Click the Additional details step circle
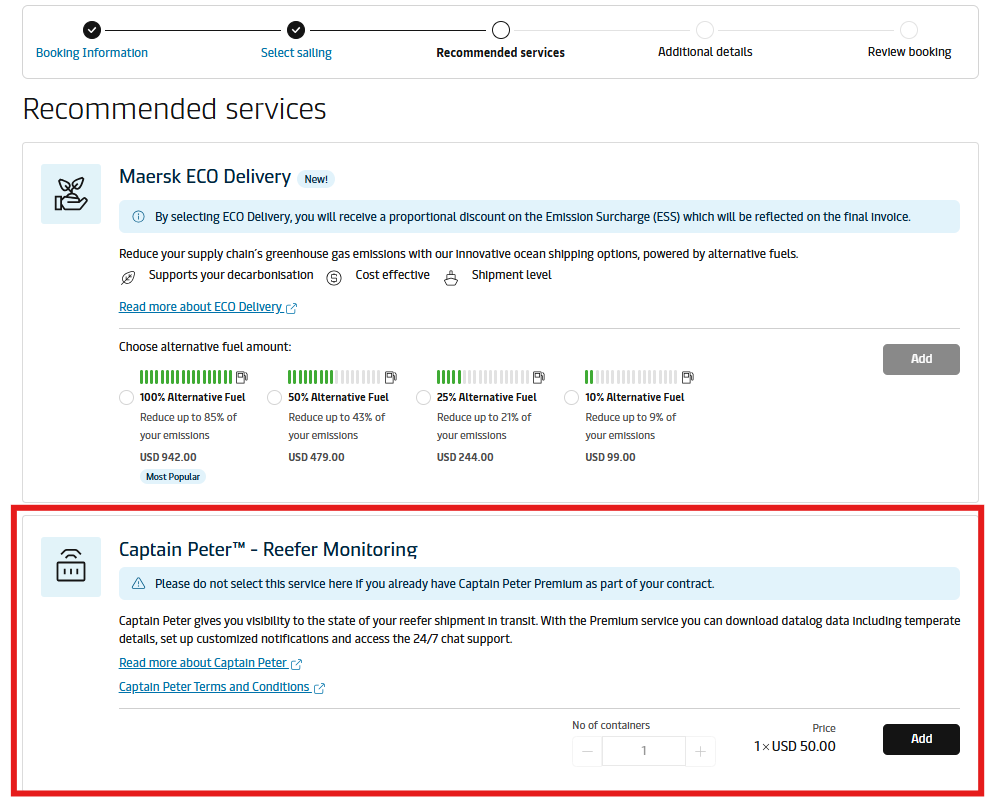Screen dimensions: 985x797 tap(705, 30)
